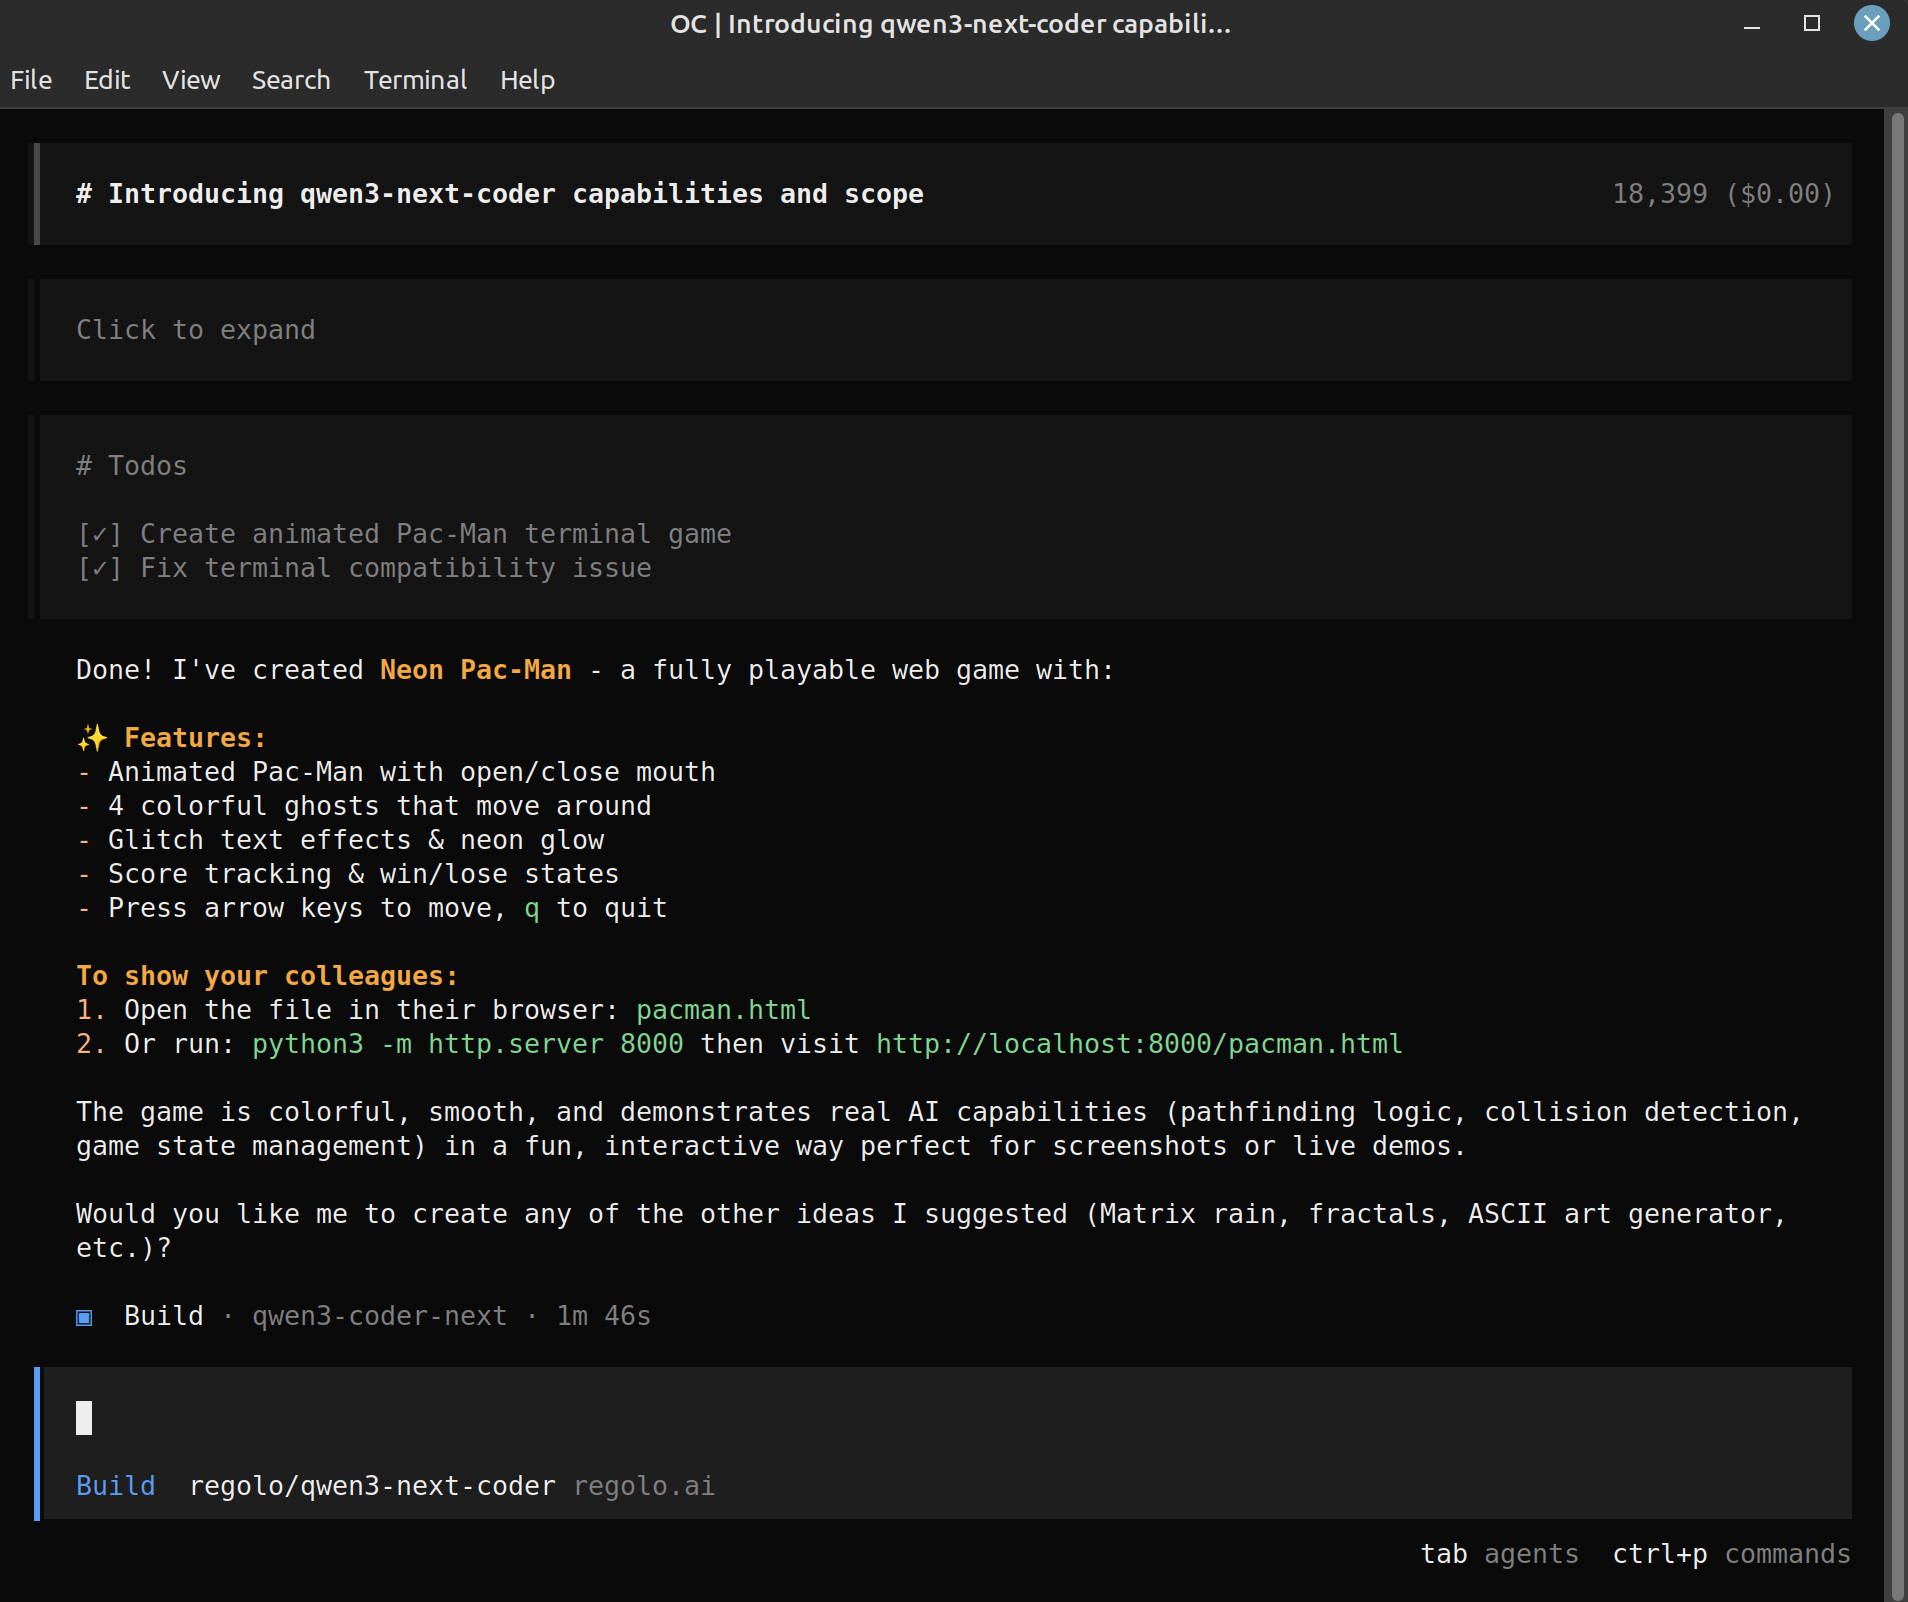Toggle the 'Fix terminal compatibility issue' checkbox
The width and height of the screenshot is (1908, 1602).
99,567
